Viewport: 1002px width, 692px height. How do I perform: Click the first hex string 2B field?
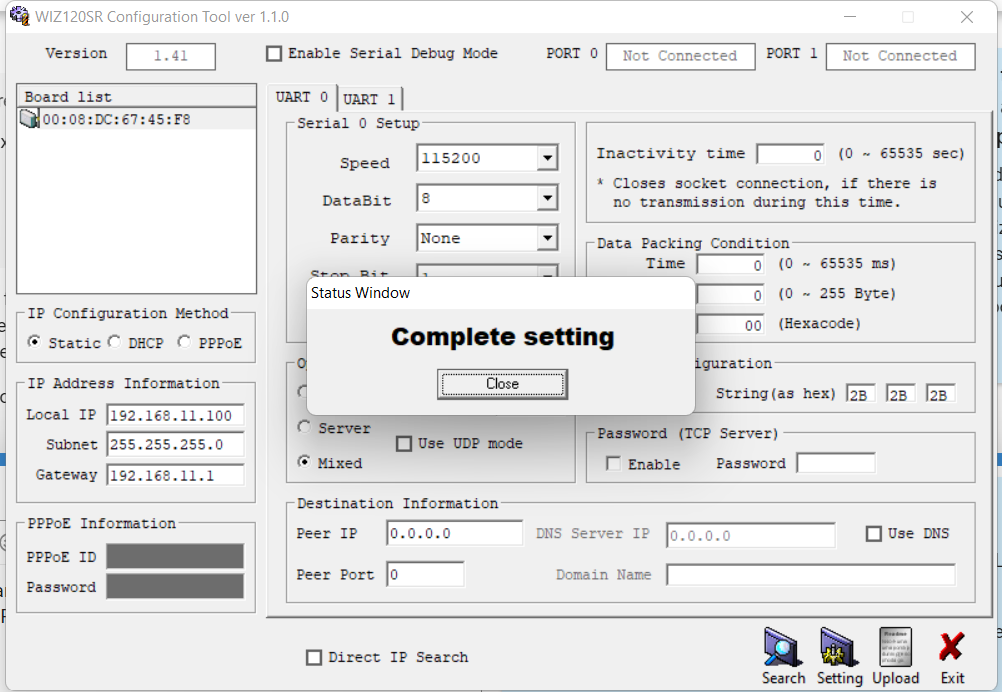coord(860,394)
